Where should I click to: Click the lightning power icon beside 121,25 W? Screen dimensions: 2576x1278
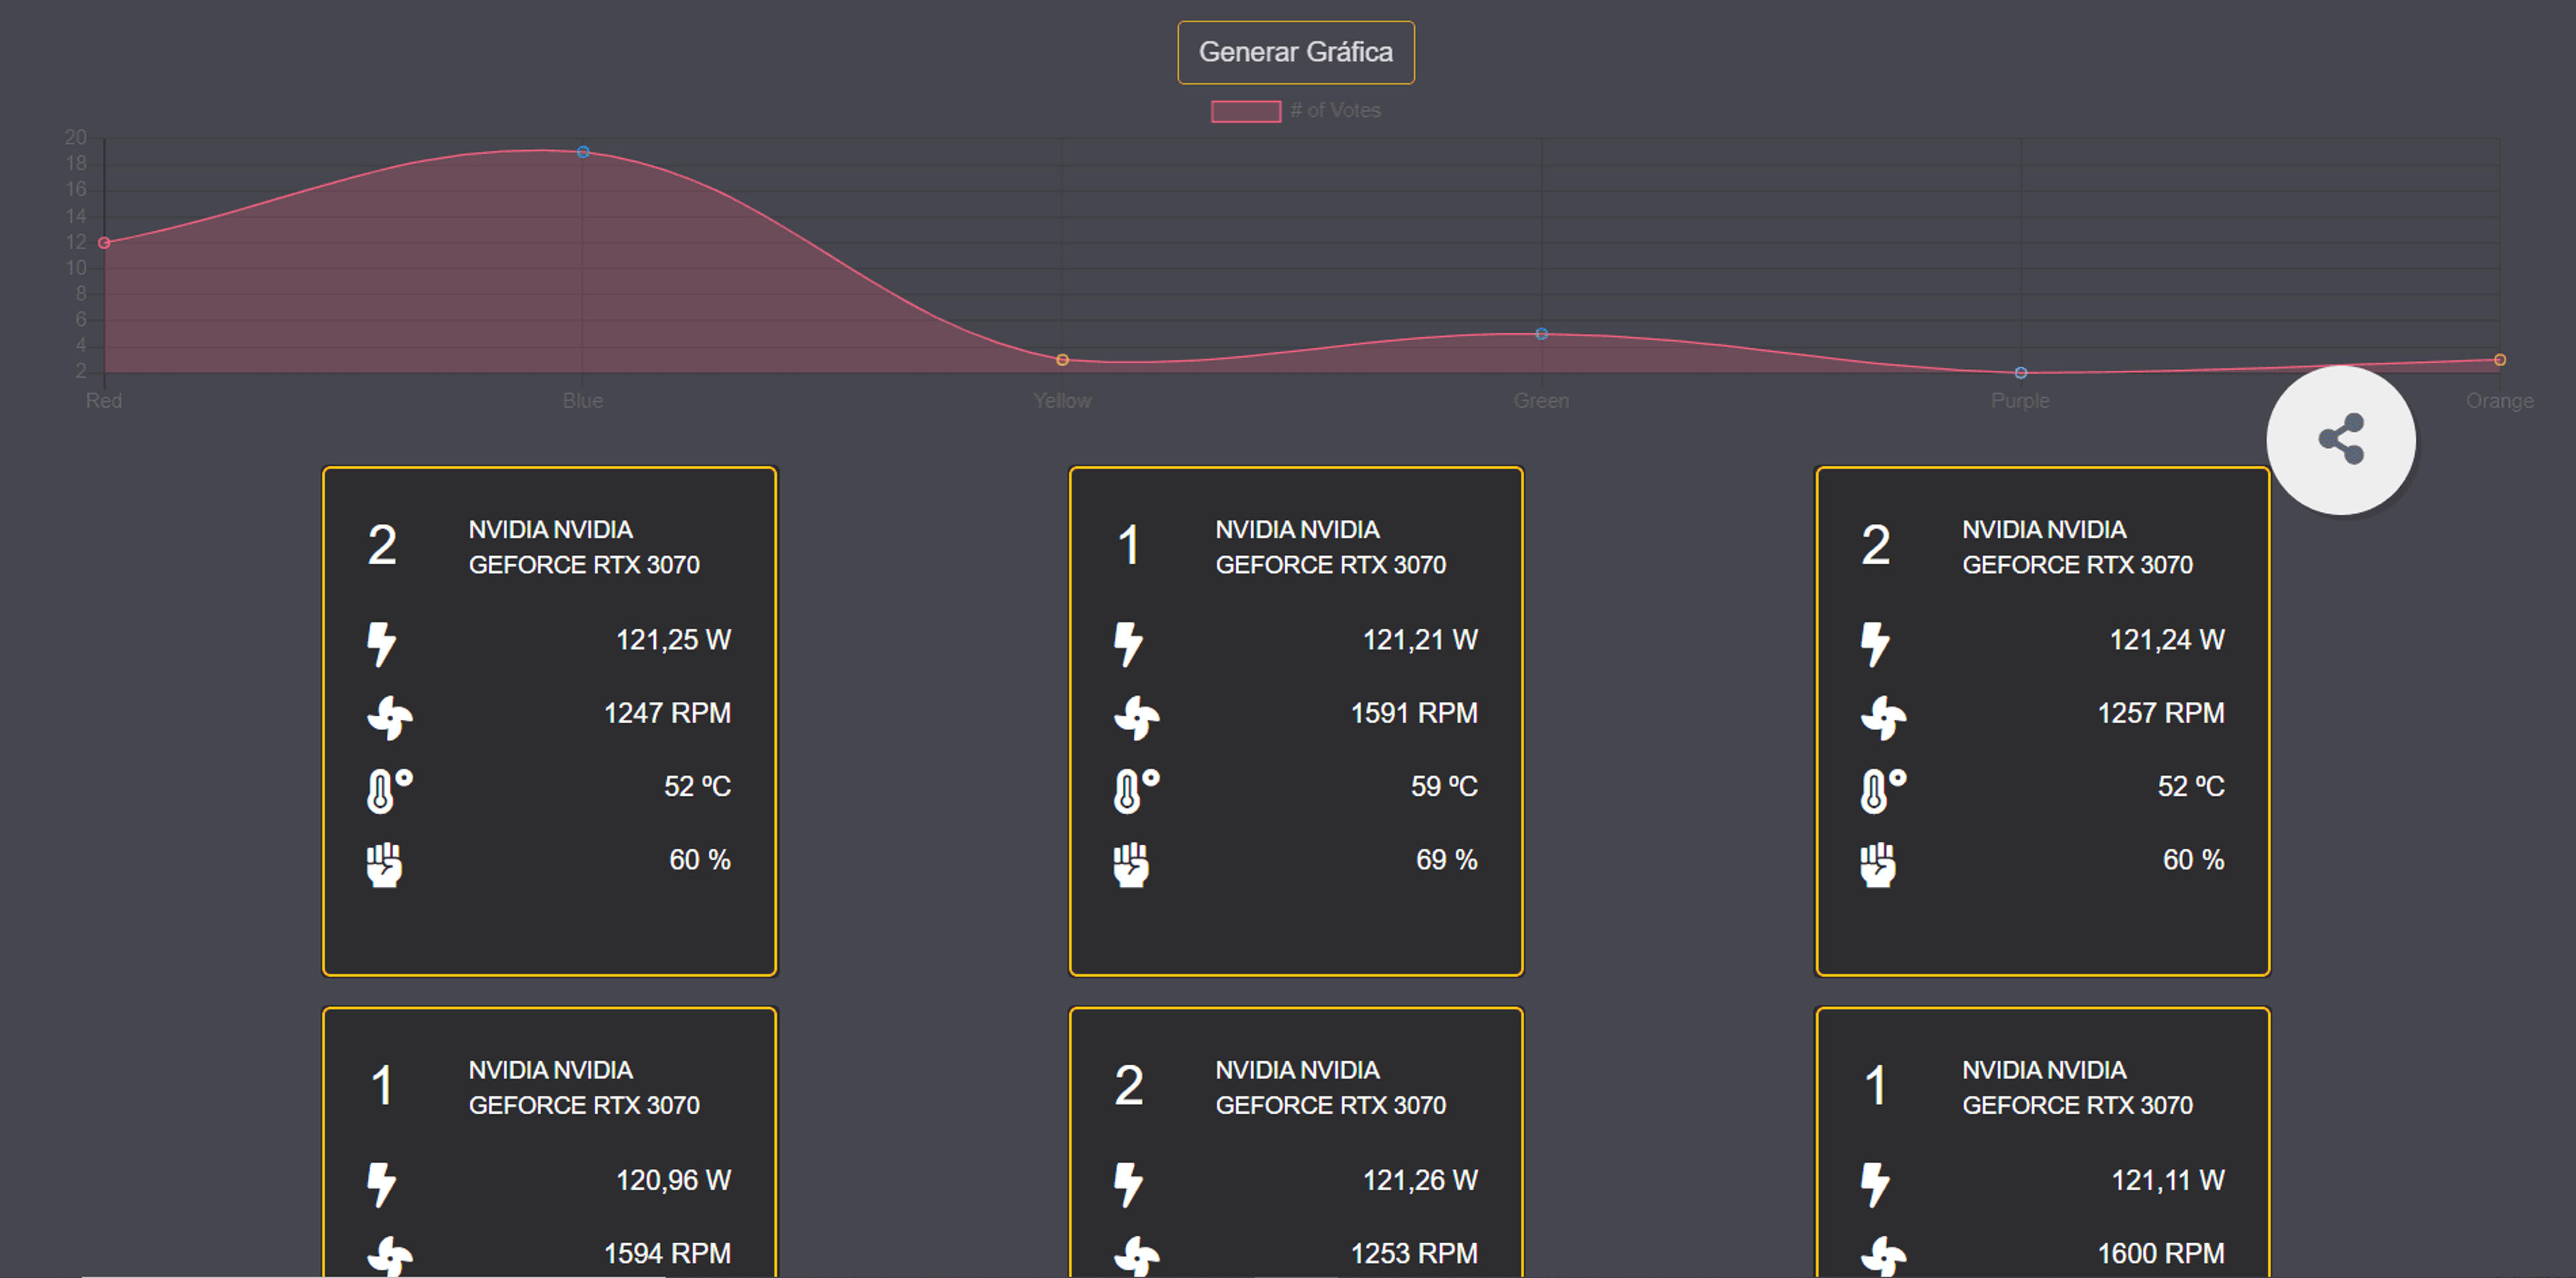click(381, 643)
